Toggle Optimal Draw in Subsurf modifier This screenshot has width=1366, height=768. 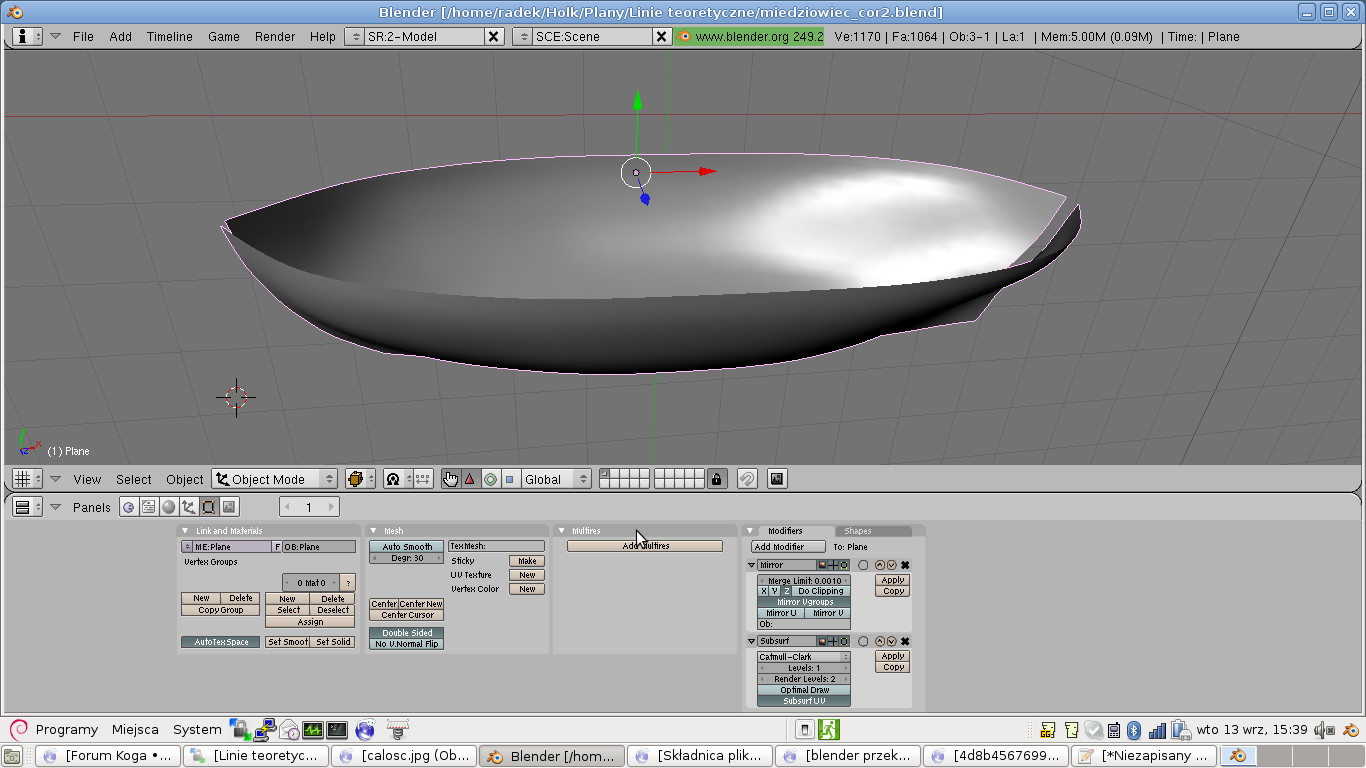coord(804,690)
